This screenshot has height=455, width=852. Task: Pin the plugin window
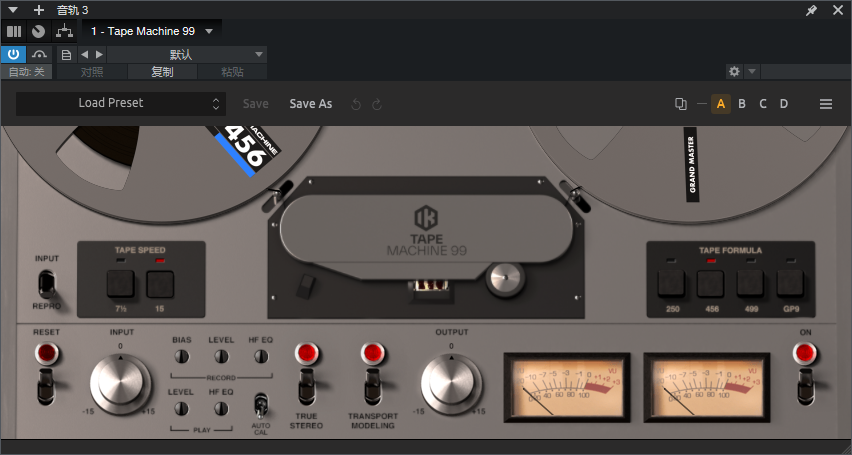(811, 10)
